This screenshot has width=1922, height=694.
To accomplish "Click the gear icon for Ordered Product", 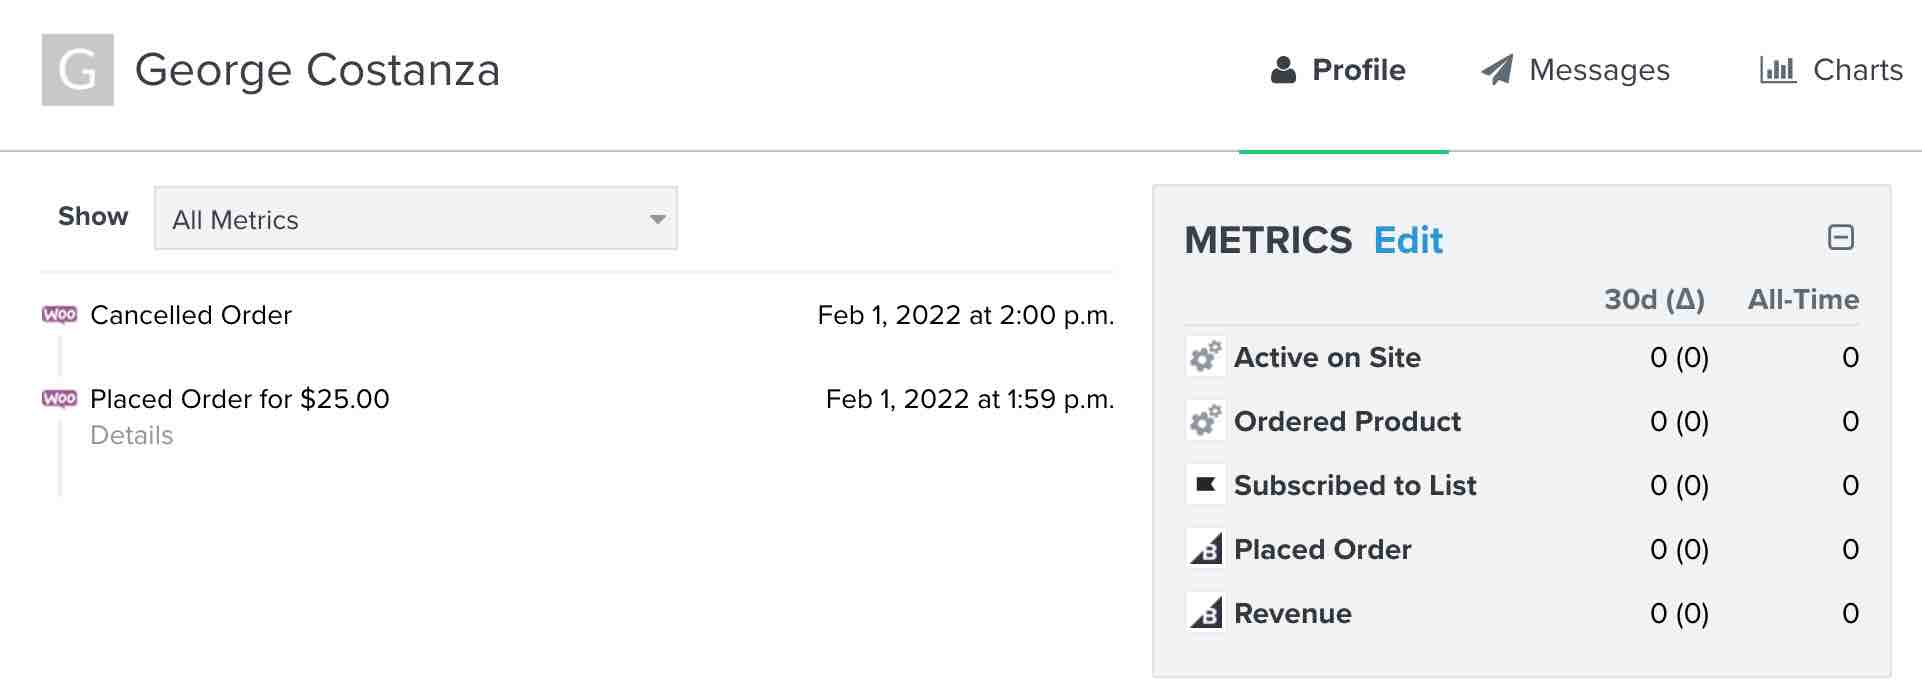I will coord(1205,421).
